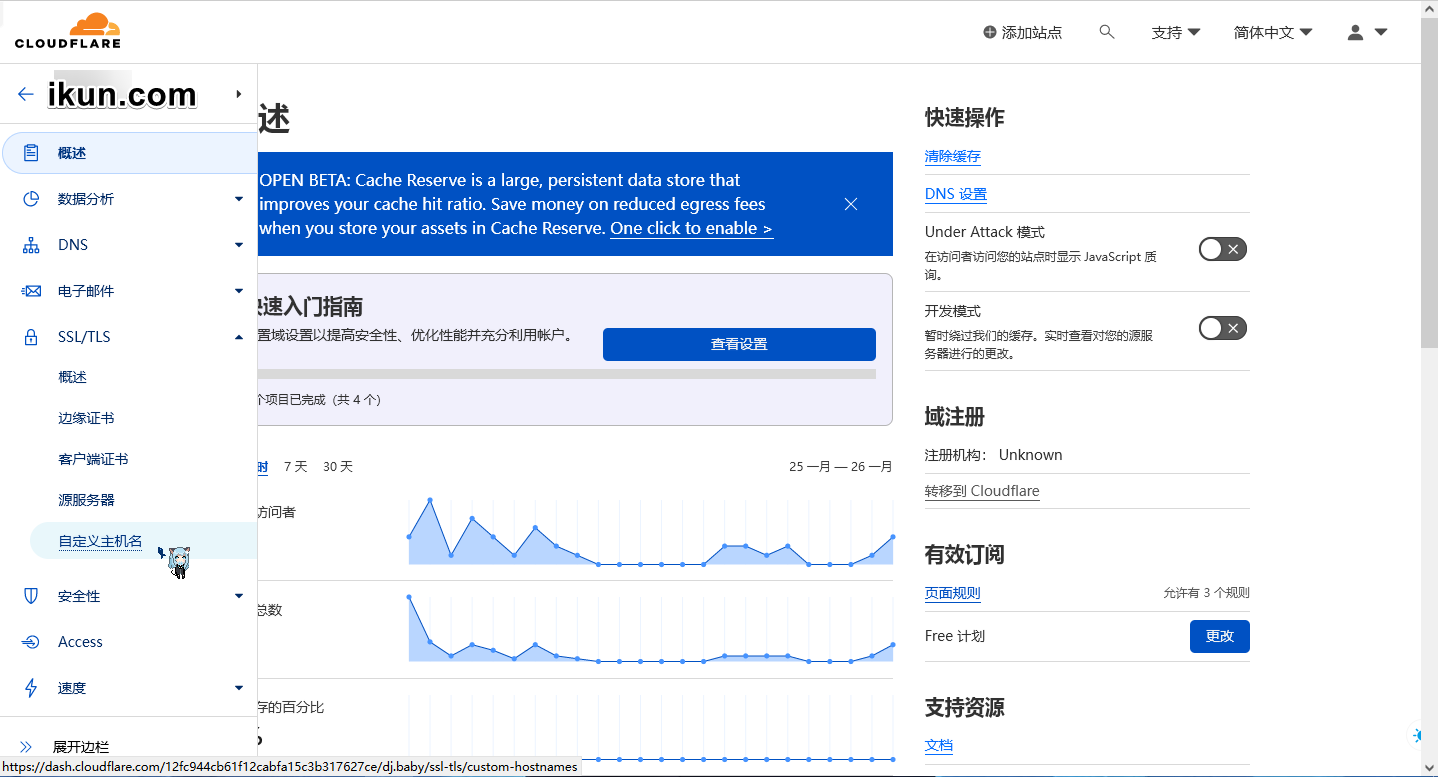
Task: Click the visitors chart area
Action: [651, 532]
